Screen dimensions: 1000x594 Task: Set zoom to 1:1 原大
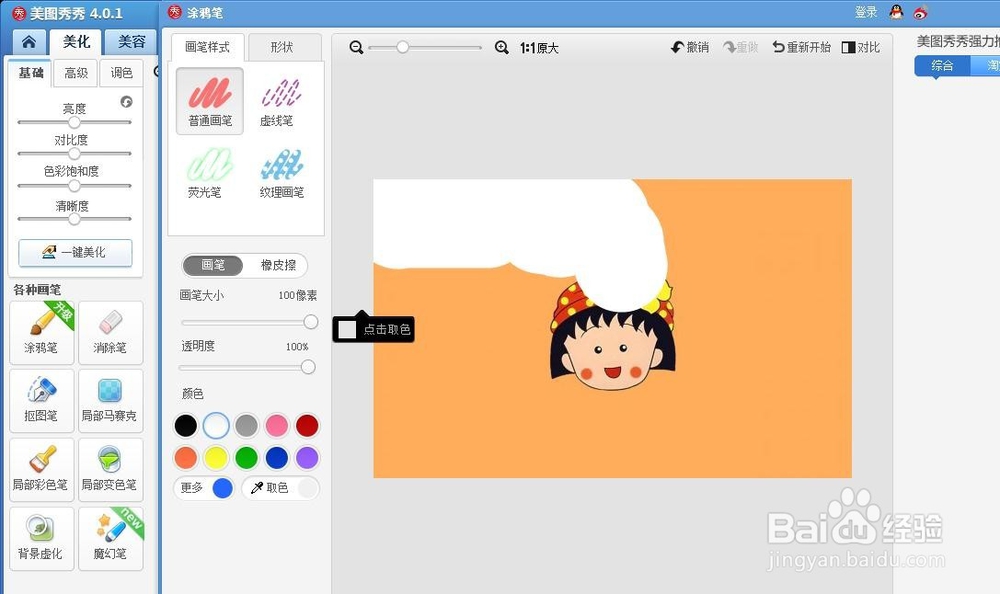coord(540,48)
